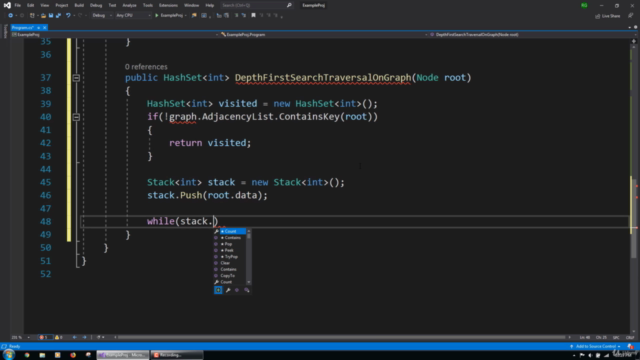Select starred TryPop in IntelliSense list

[230, 257]
